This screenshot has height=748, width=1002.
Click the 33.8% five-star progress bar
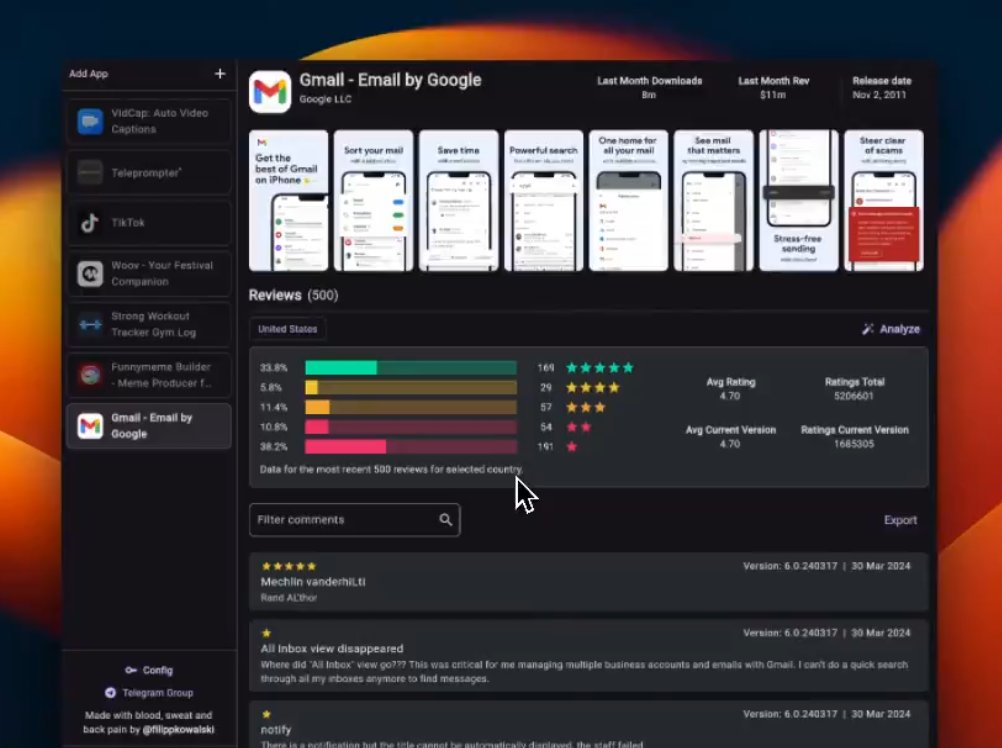click(411, 367)
